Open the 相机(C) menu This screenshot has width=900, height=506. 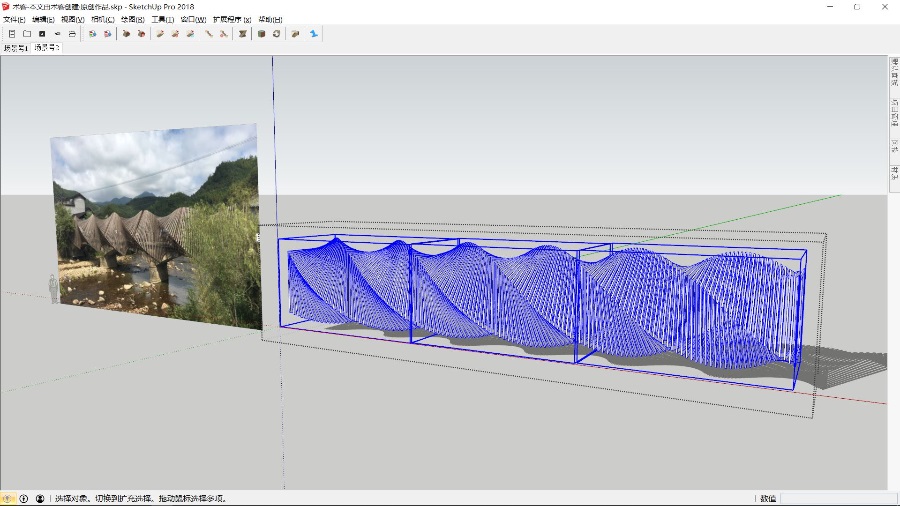tap(102, 19)
